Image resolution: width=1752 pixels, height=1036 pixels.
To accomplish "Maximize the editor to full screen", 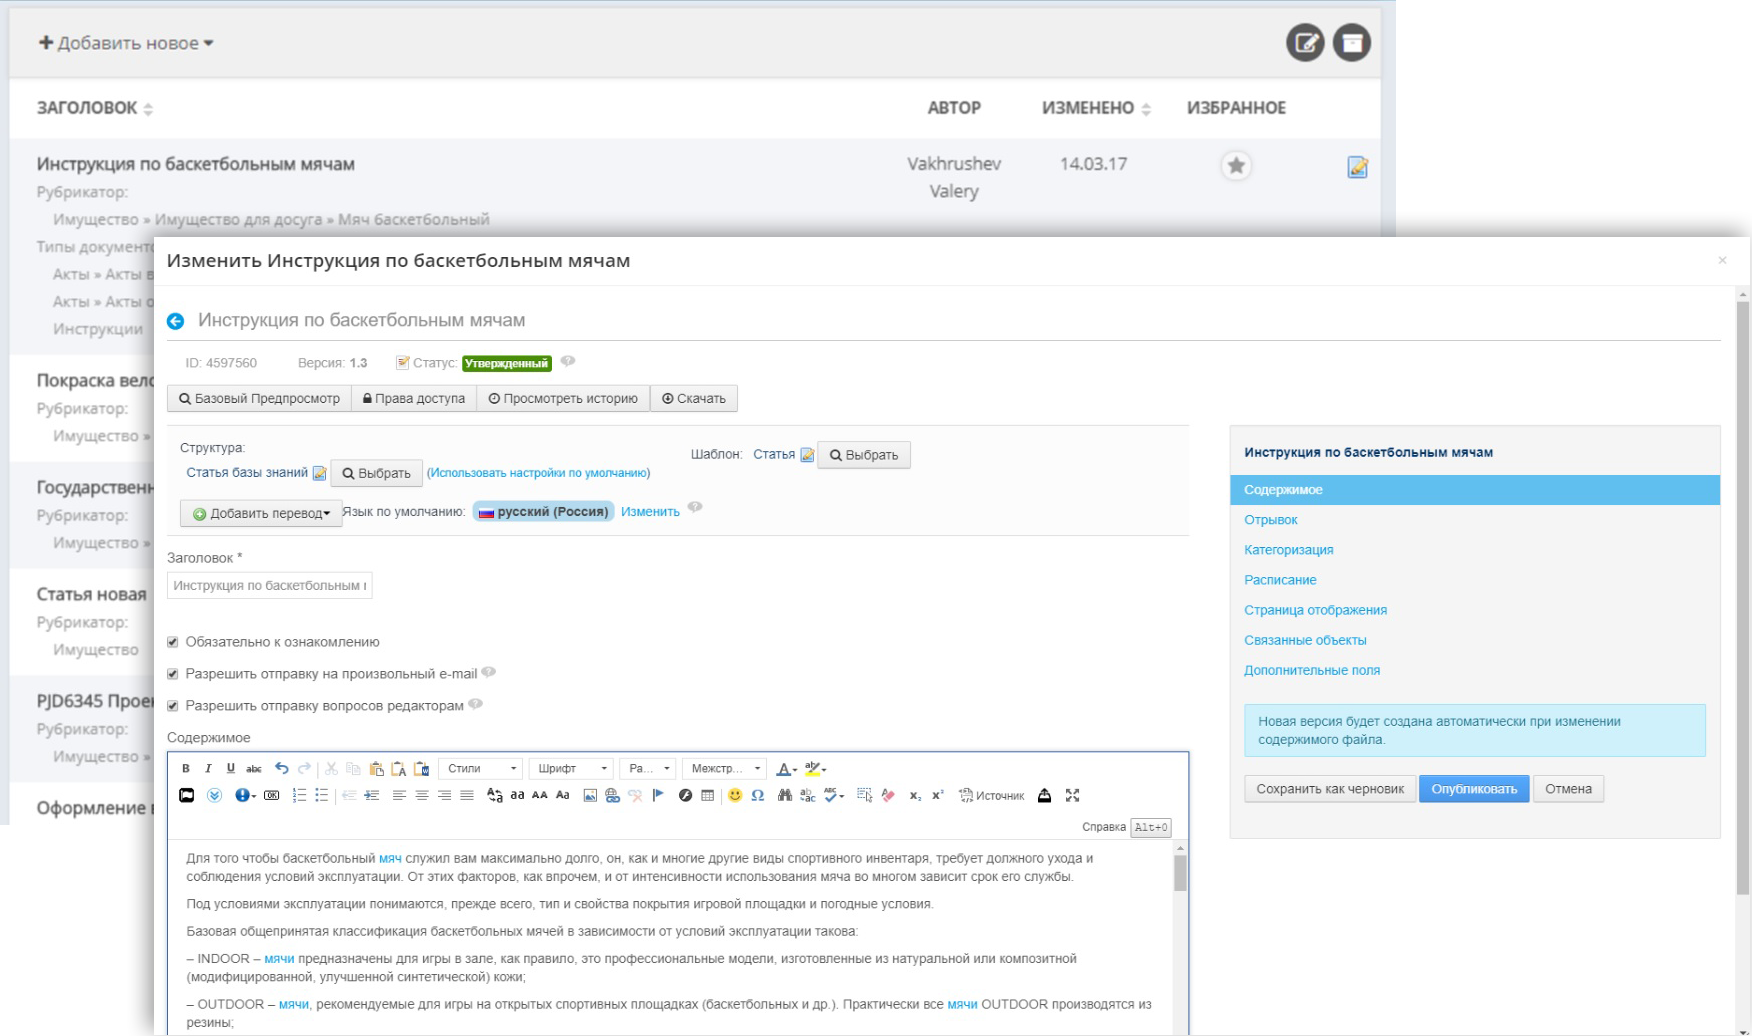I will click(x=1072, y=795).
